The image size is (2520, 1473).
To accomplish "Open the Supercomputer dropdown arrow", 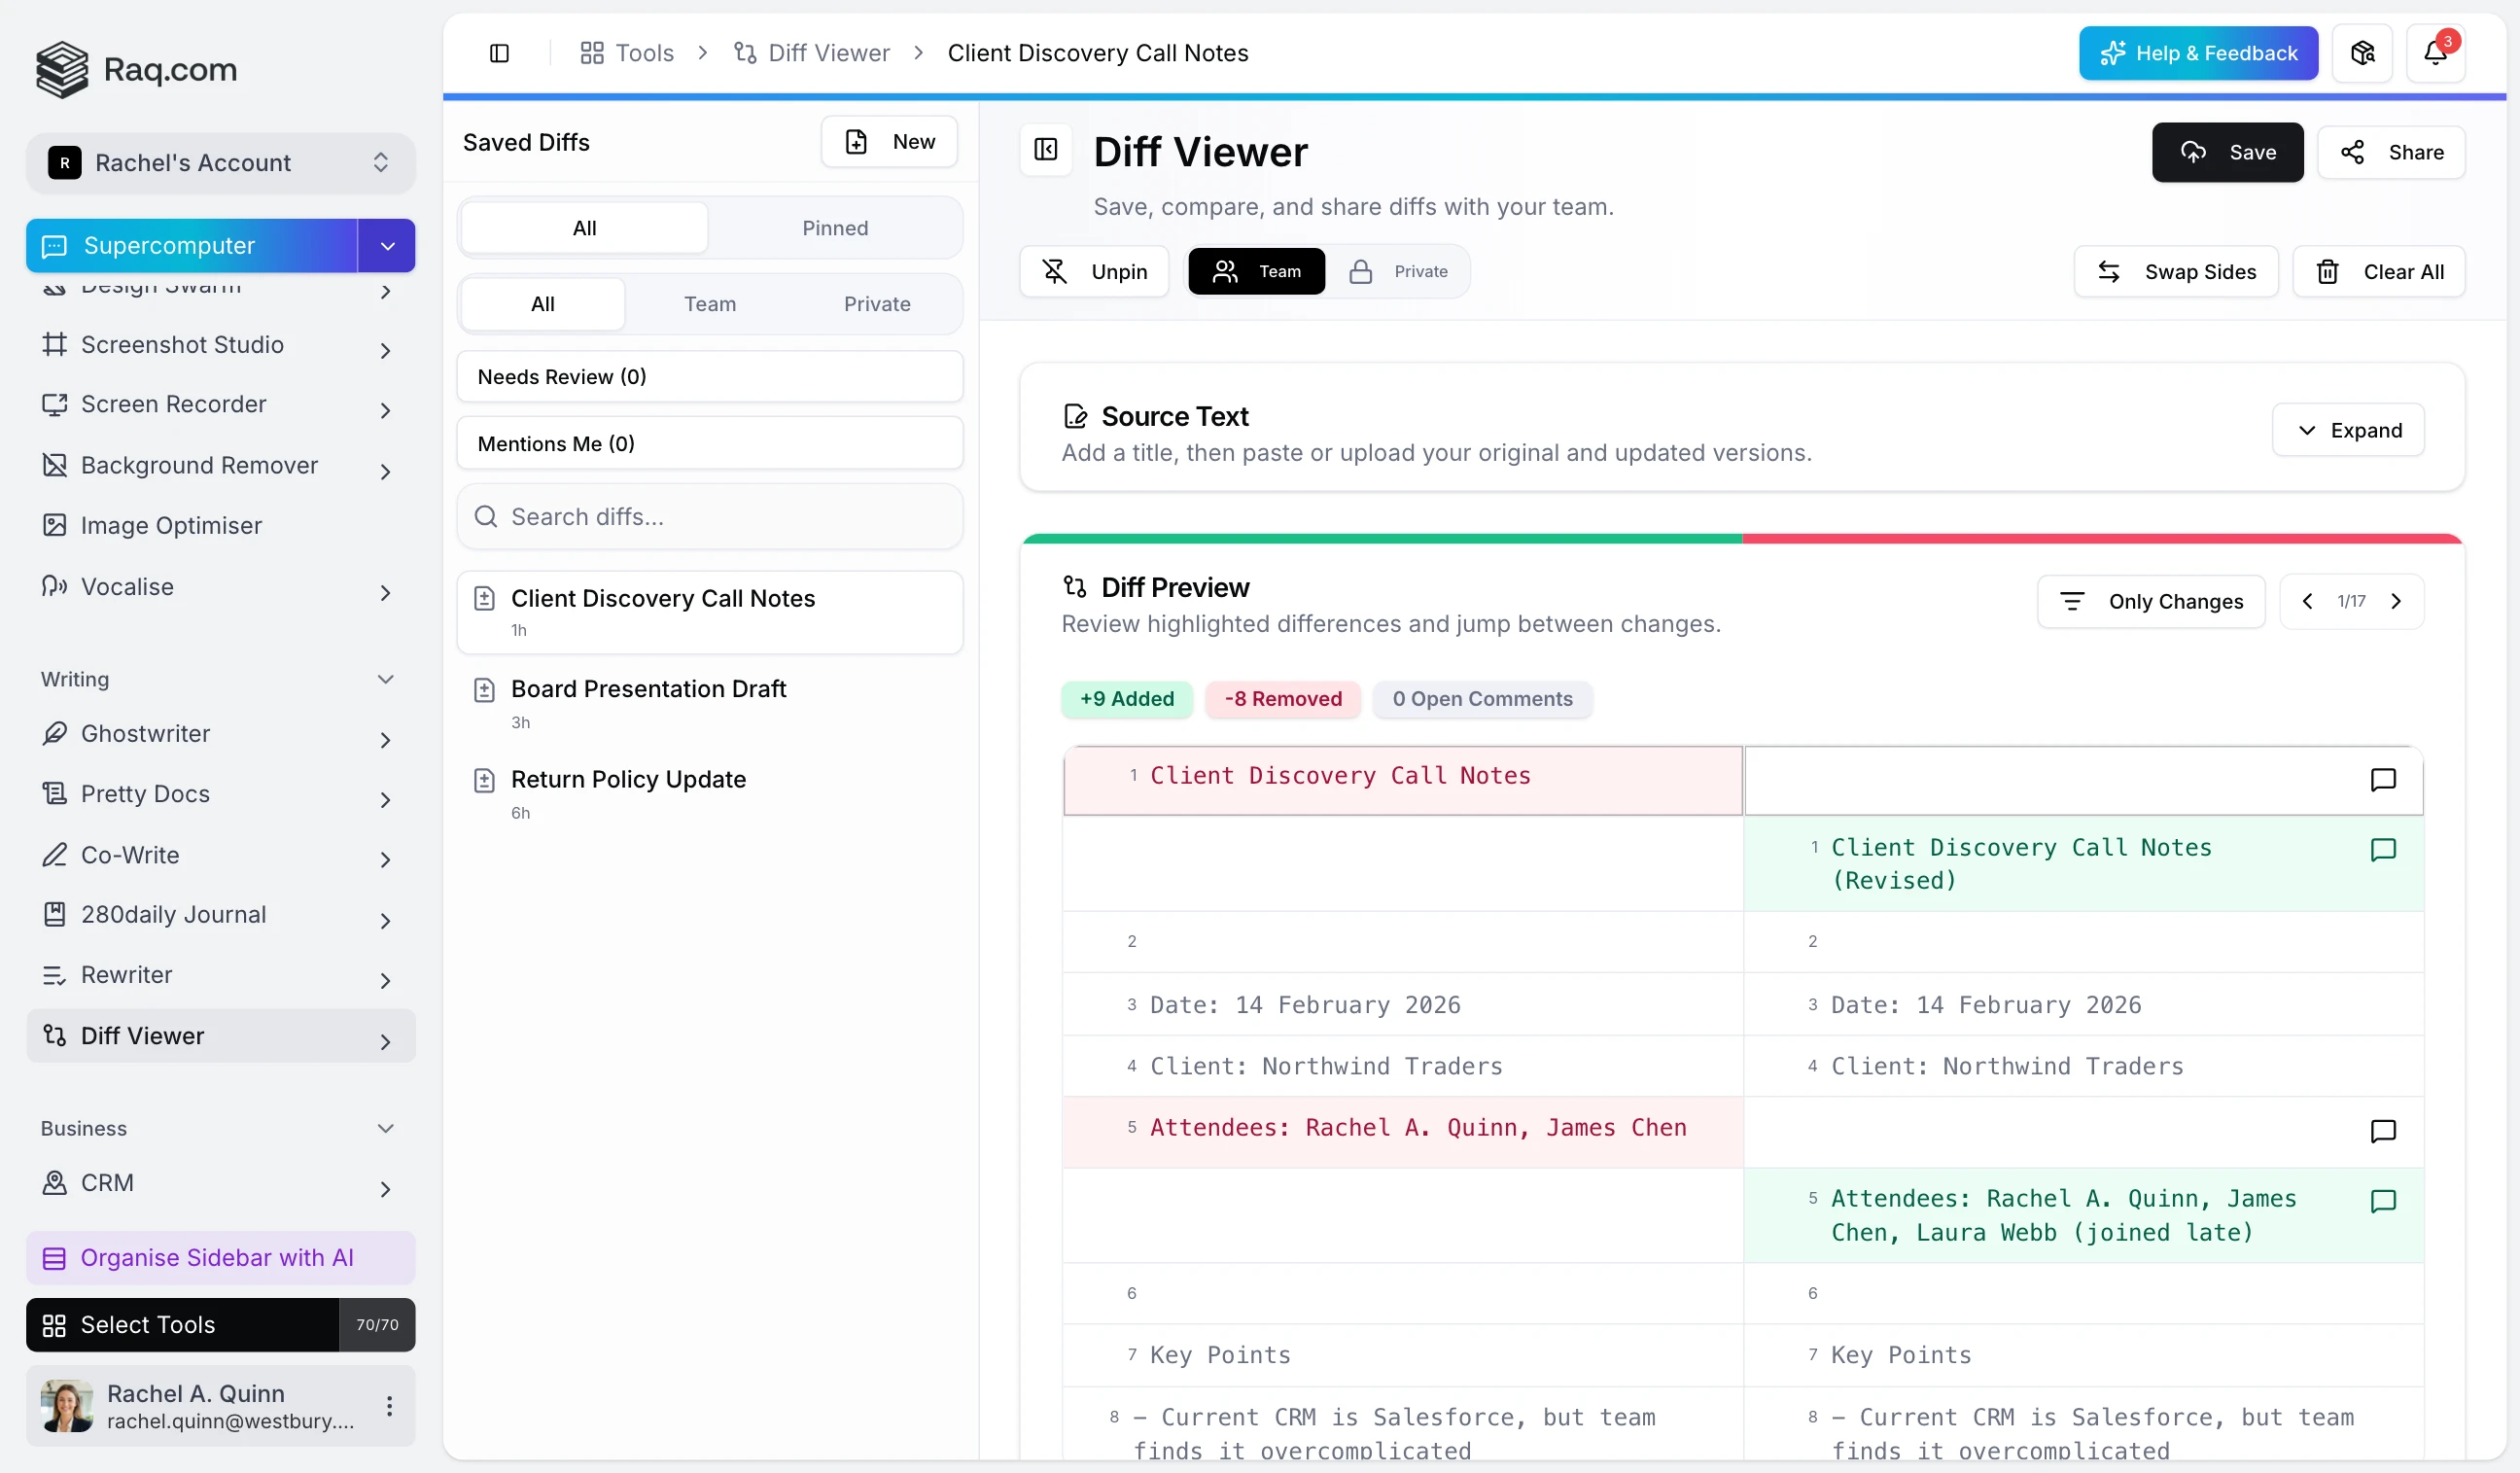I will tap(387, 246).
